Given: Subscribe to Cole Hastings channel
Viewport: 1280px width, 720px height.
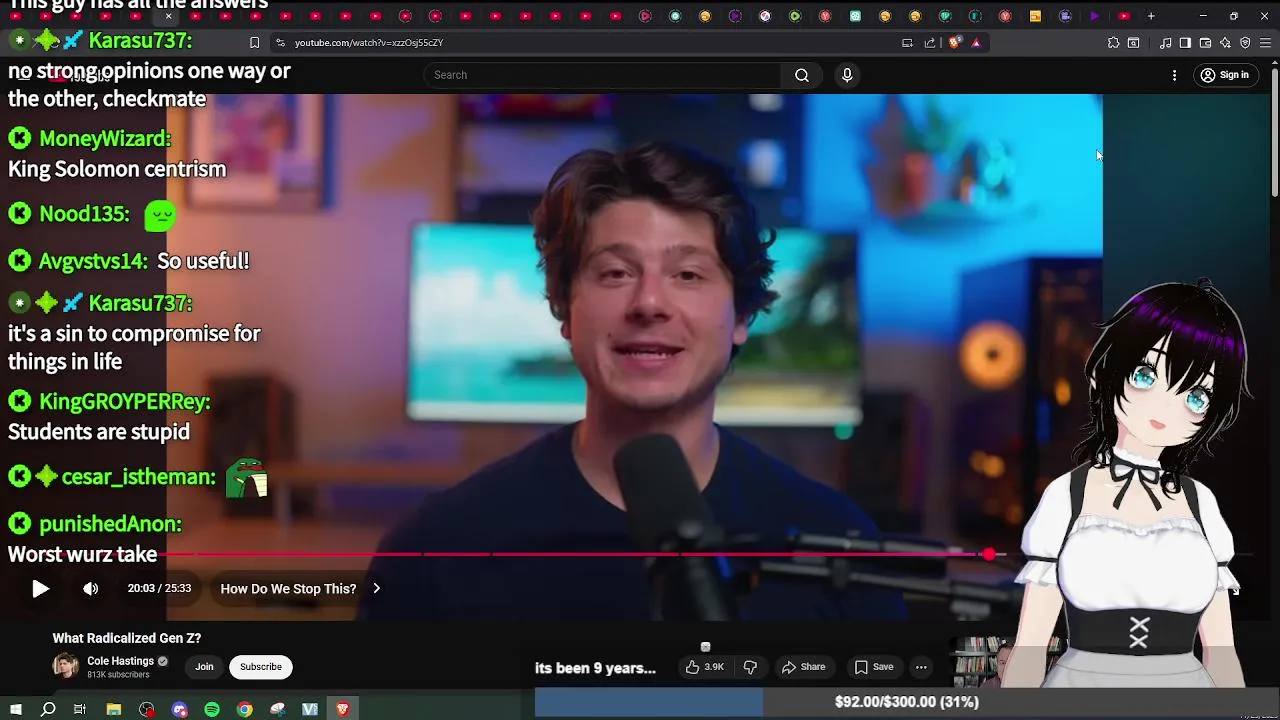Looking at the screenshot, I should 260,667.
